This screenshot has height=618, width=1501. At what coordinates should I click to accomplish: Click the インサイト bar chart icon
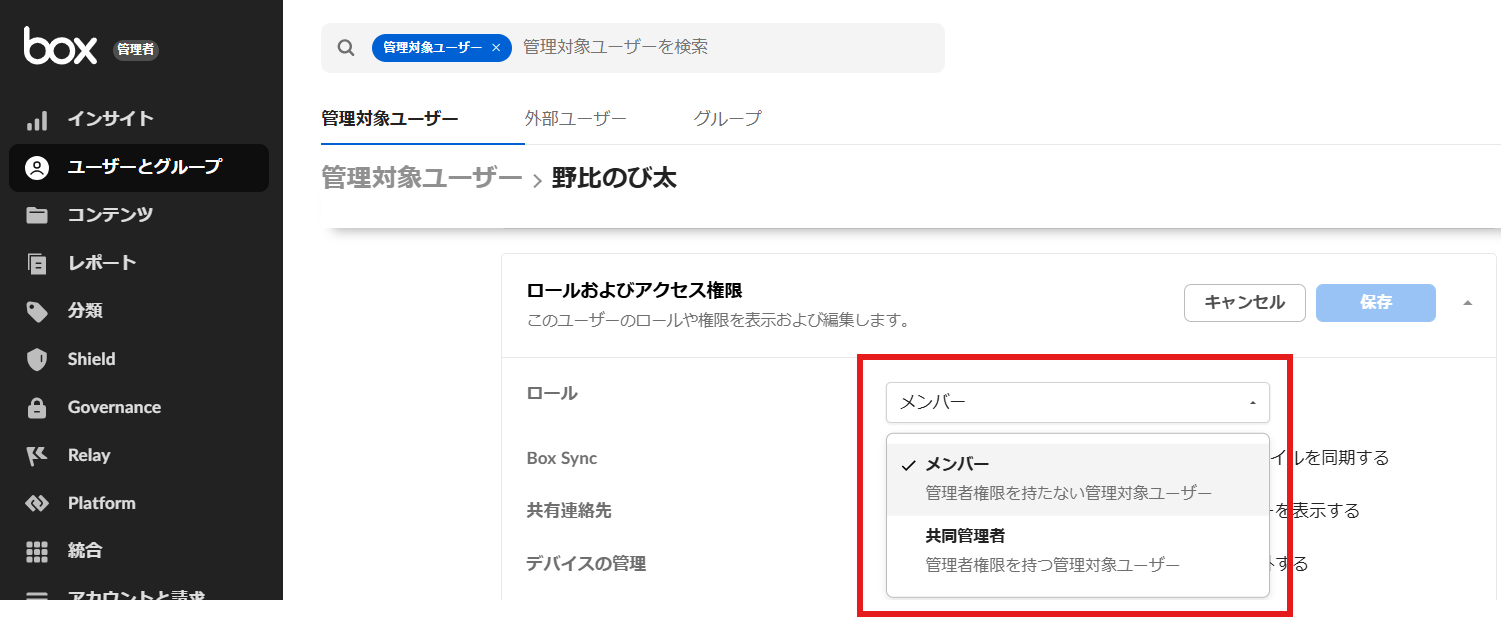37,120
